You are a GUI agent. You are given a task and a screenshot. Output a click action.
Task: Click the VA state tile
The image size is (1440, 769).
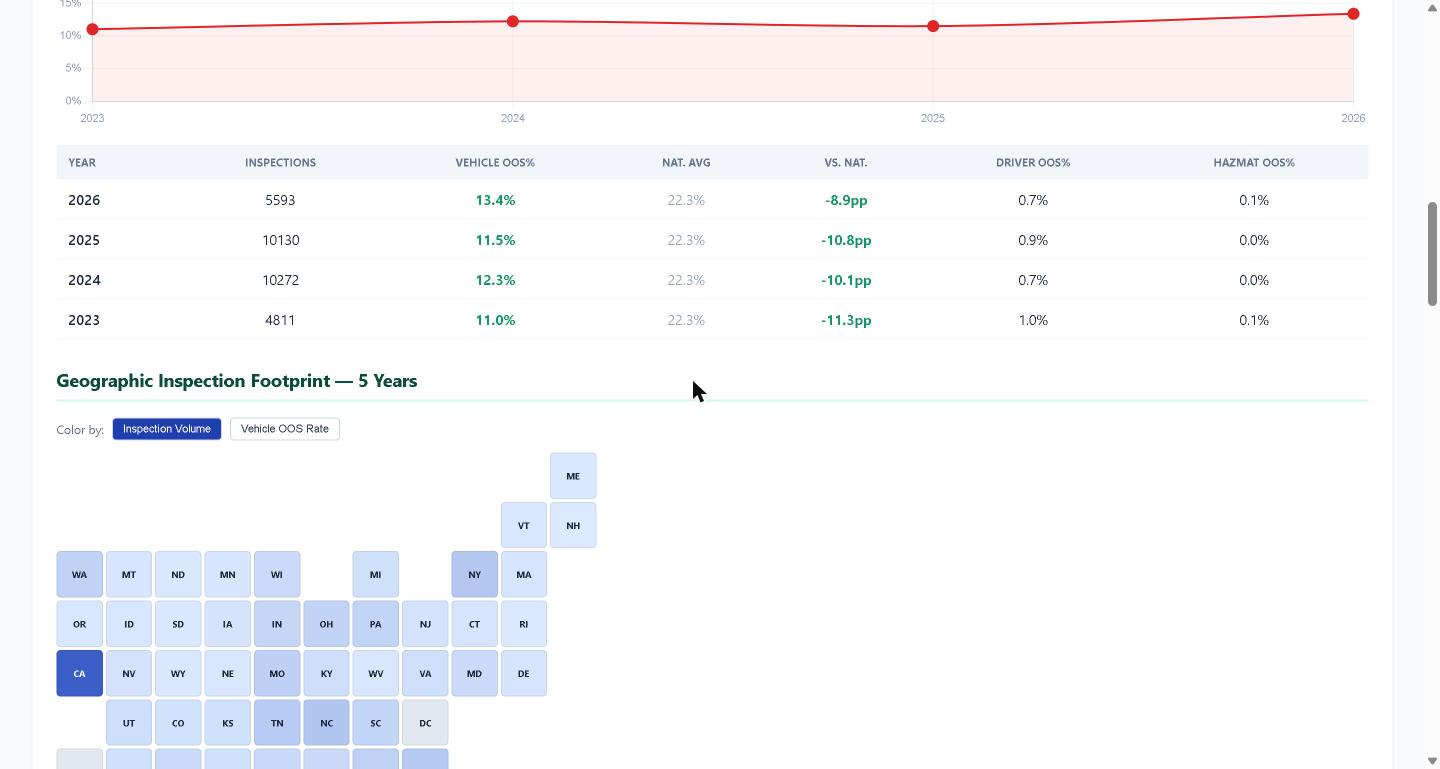coord(425,673)
